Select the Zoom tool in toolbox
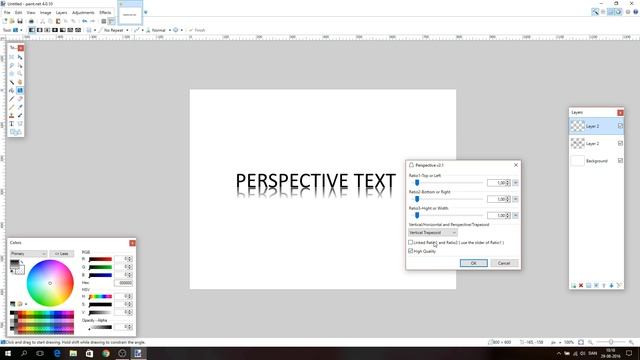This screenshot has width=640, height=360. coord(20,73)
